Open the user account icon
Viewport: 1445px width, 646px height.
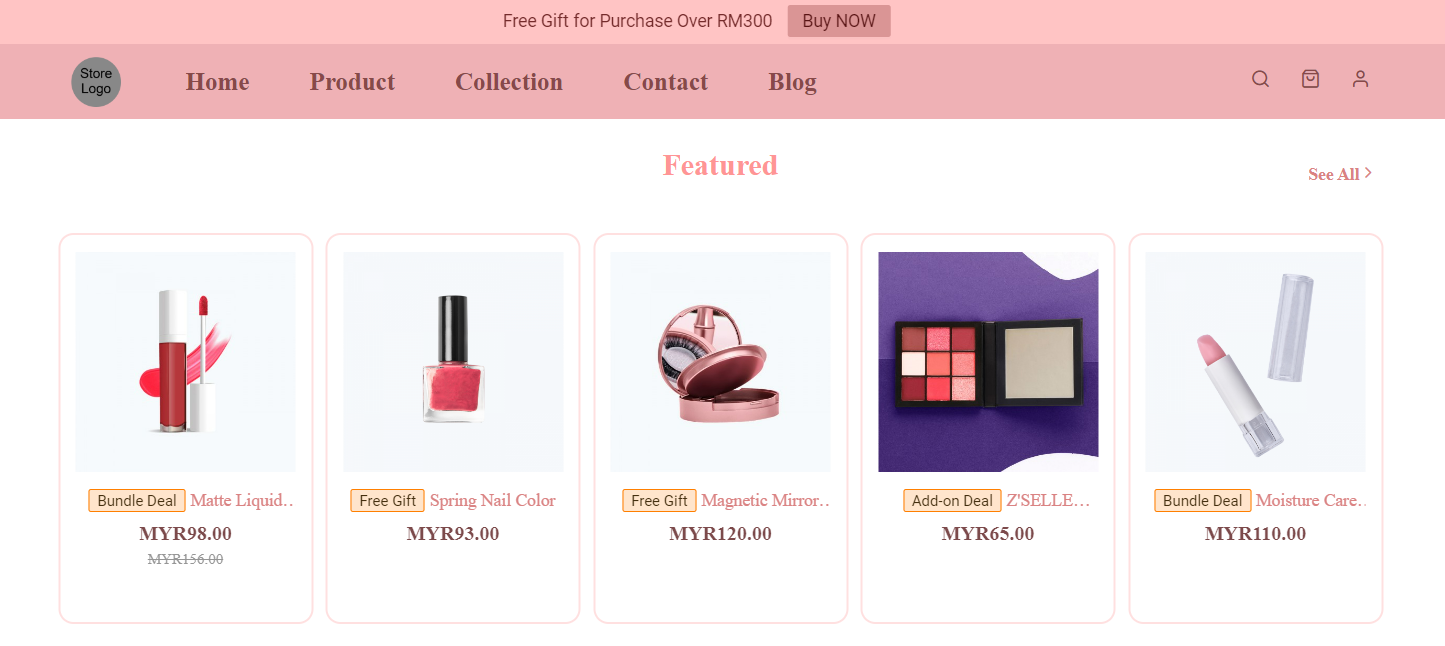coord(1360,79)
